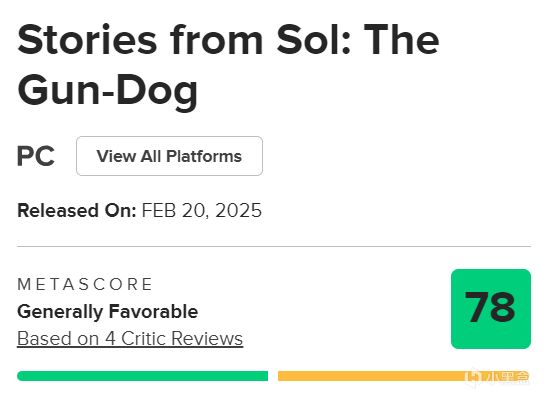Click the METASCORE heading
Viewport: 546px width, 398px height.
pos(85,284)
